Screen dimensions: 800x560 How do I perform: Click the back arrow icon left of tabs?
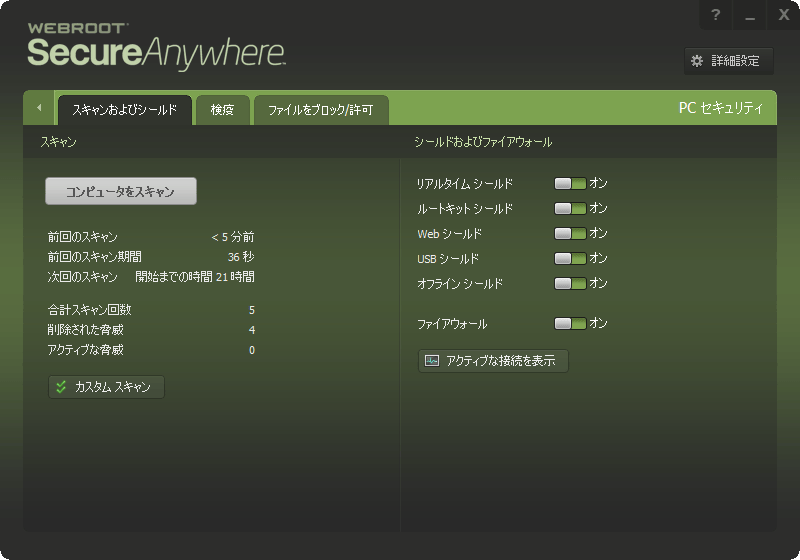tap(39, 108)
